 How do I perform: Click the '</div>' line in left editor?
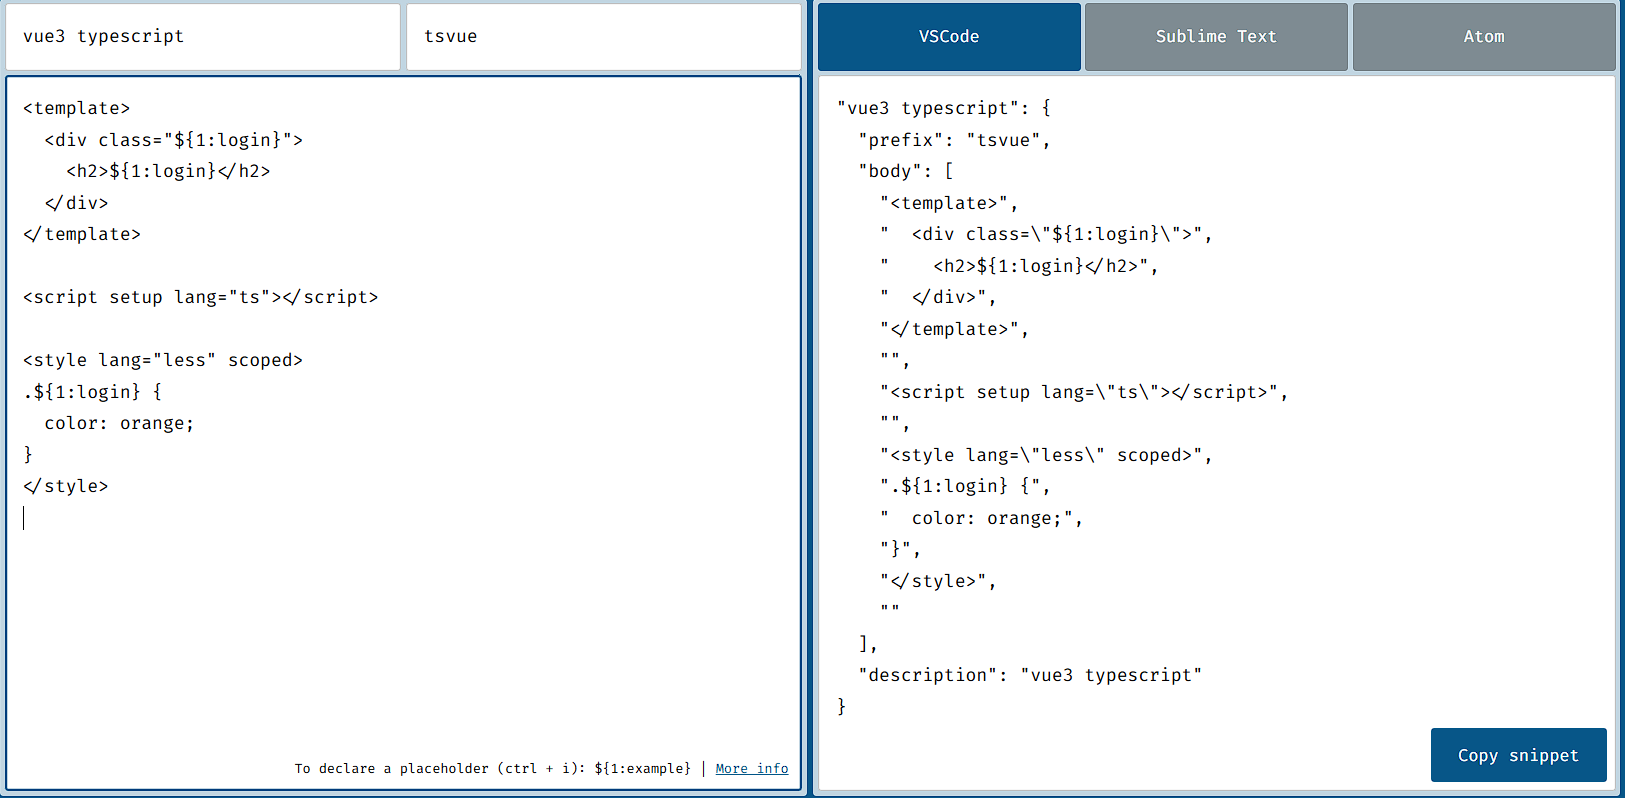pos(76,203)
